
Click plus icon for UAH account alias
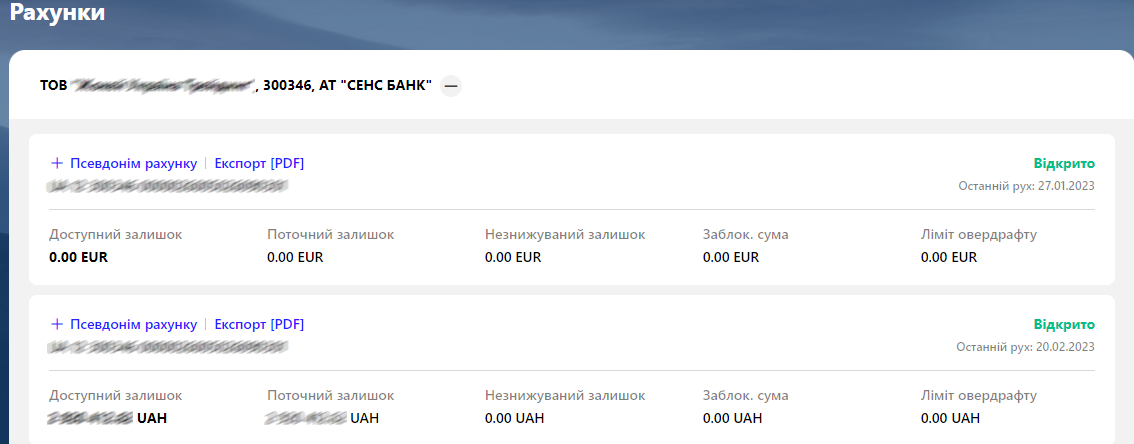click(56, 324)
